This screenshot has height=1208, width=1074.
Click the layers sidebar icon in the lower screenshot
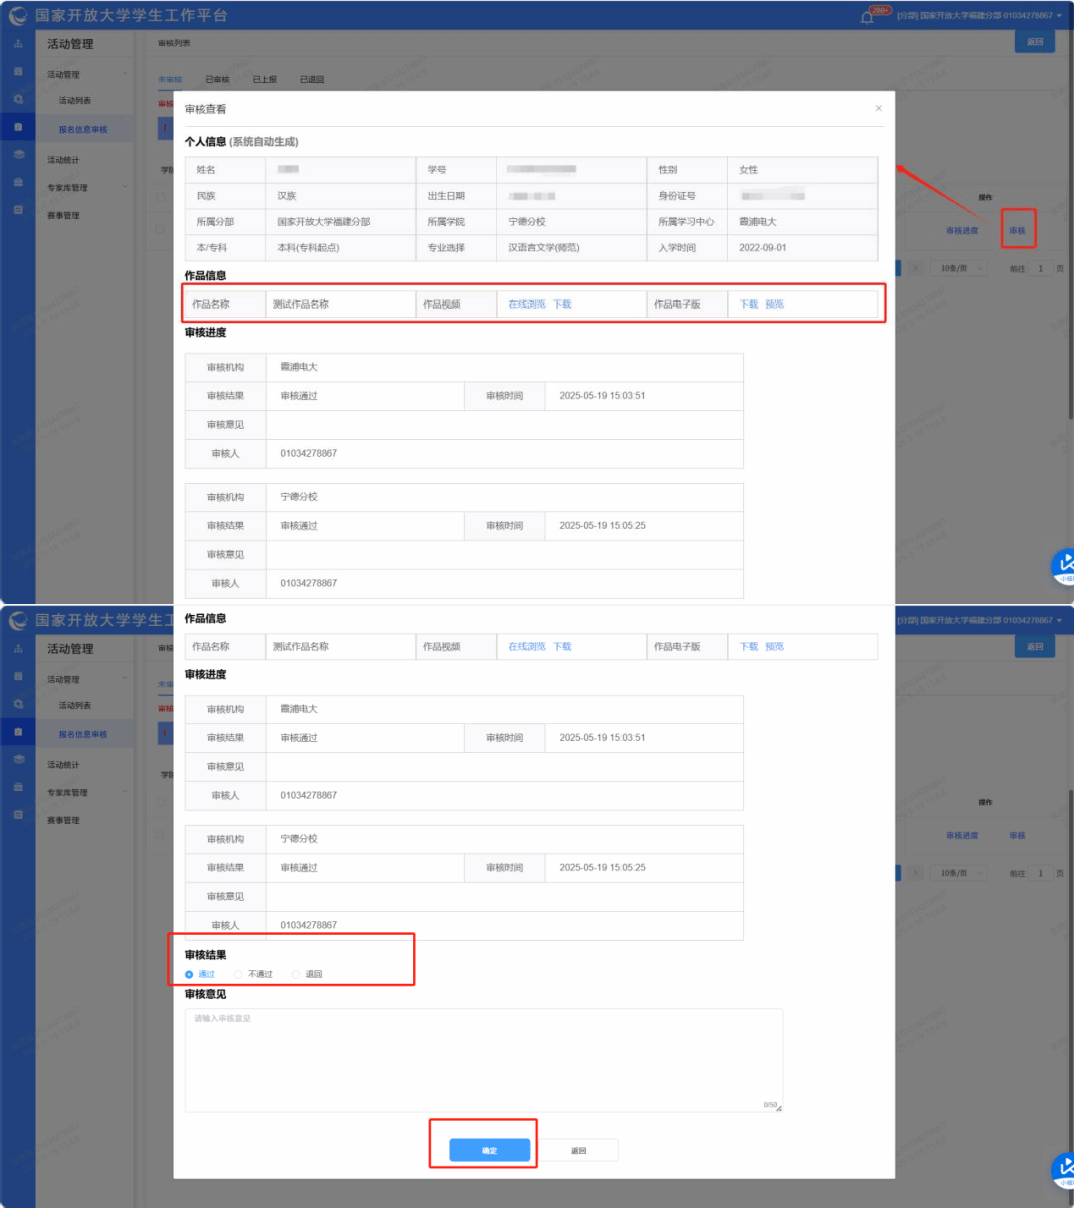tap(18, 759)
